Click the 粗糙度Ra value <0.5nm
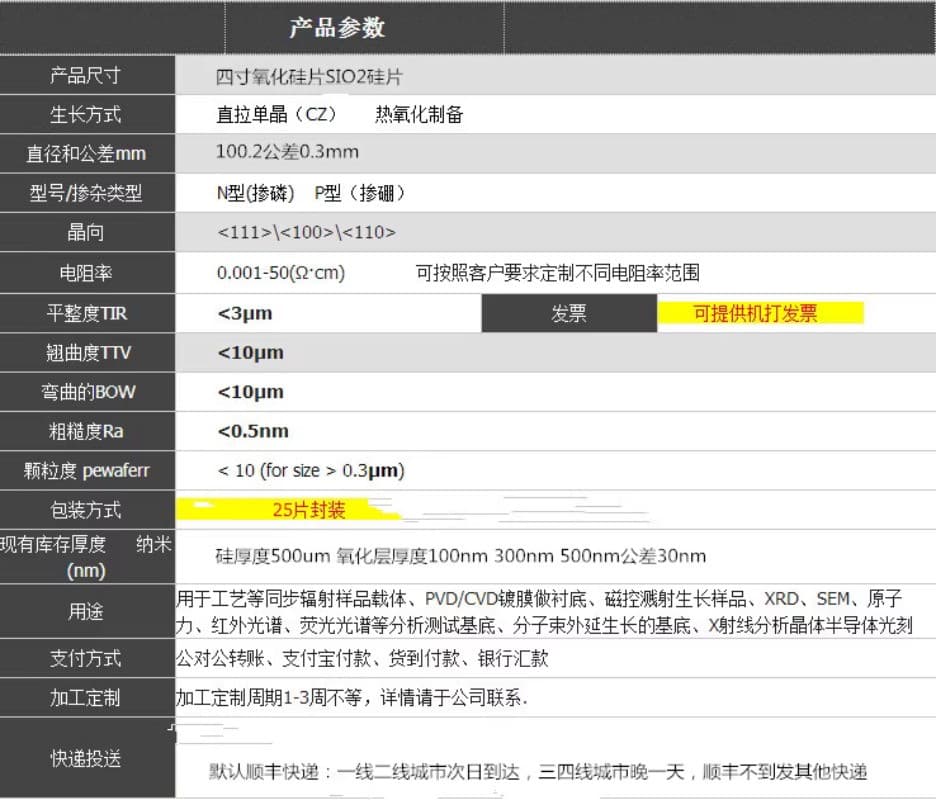 click(x=253, y=431)
